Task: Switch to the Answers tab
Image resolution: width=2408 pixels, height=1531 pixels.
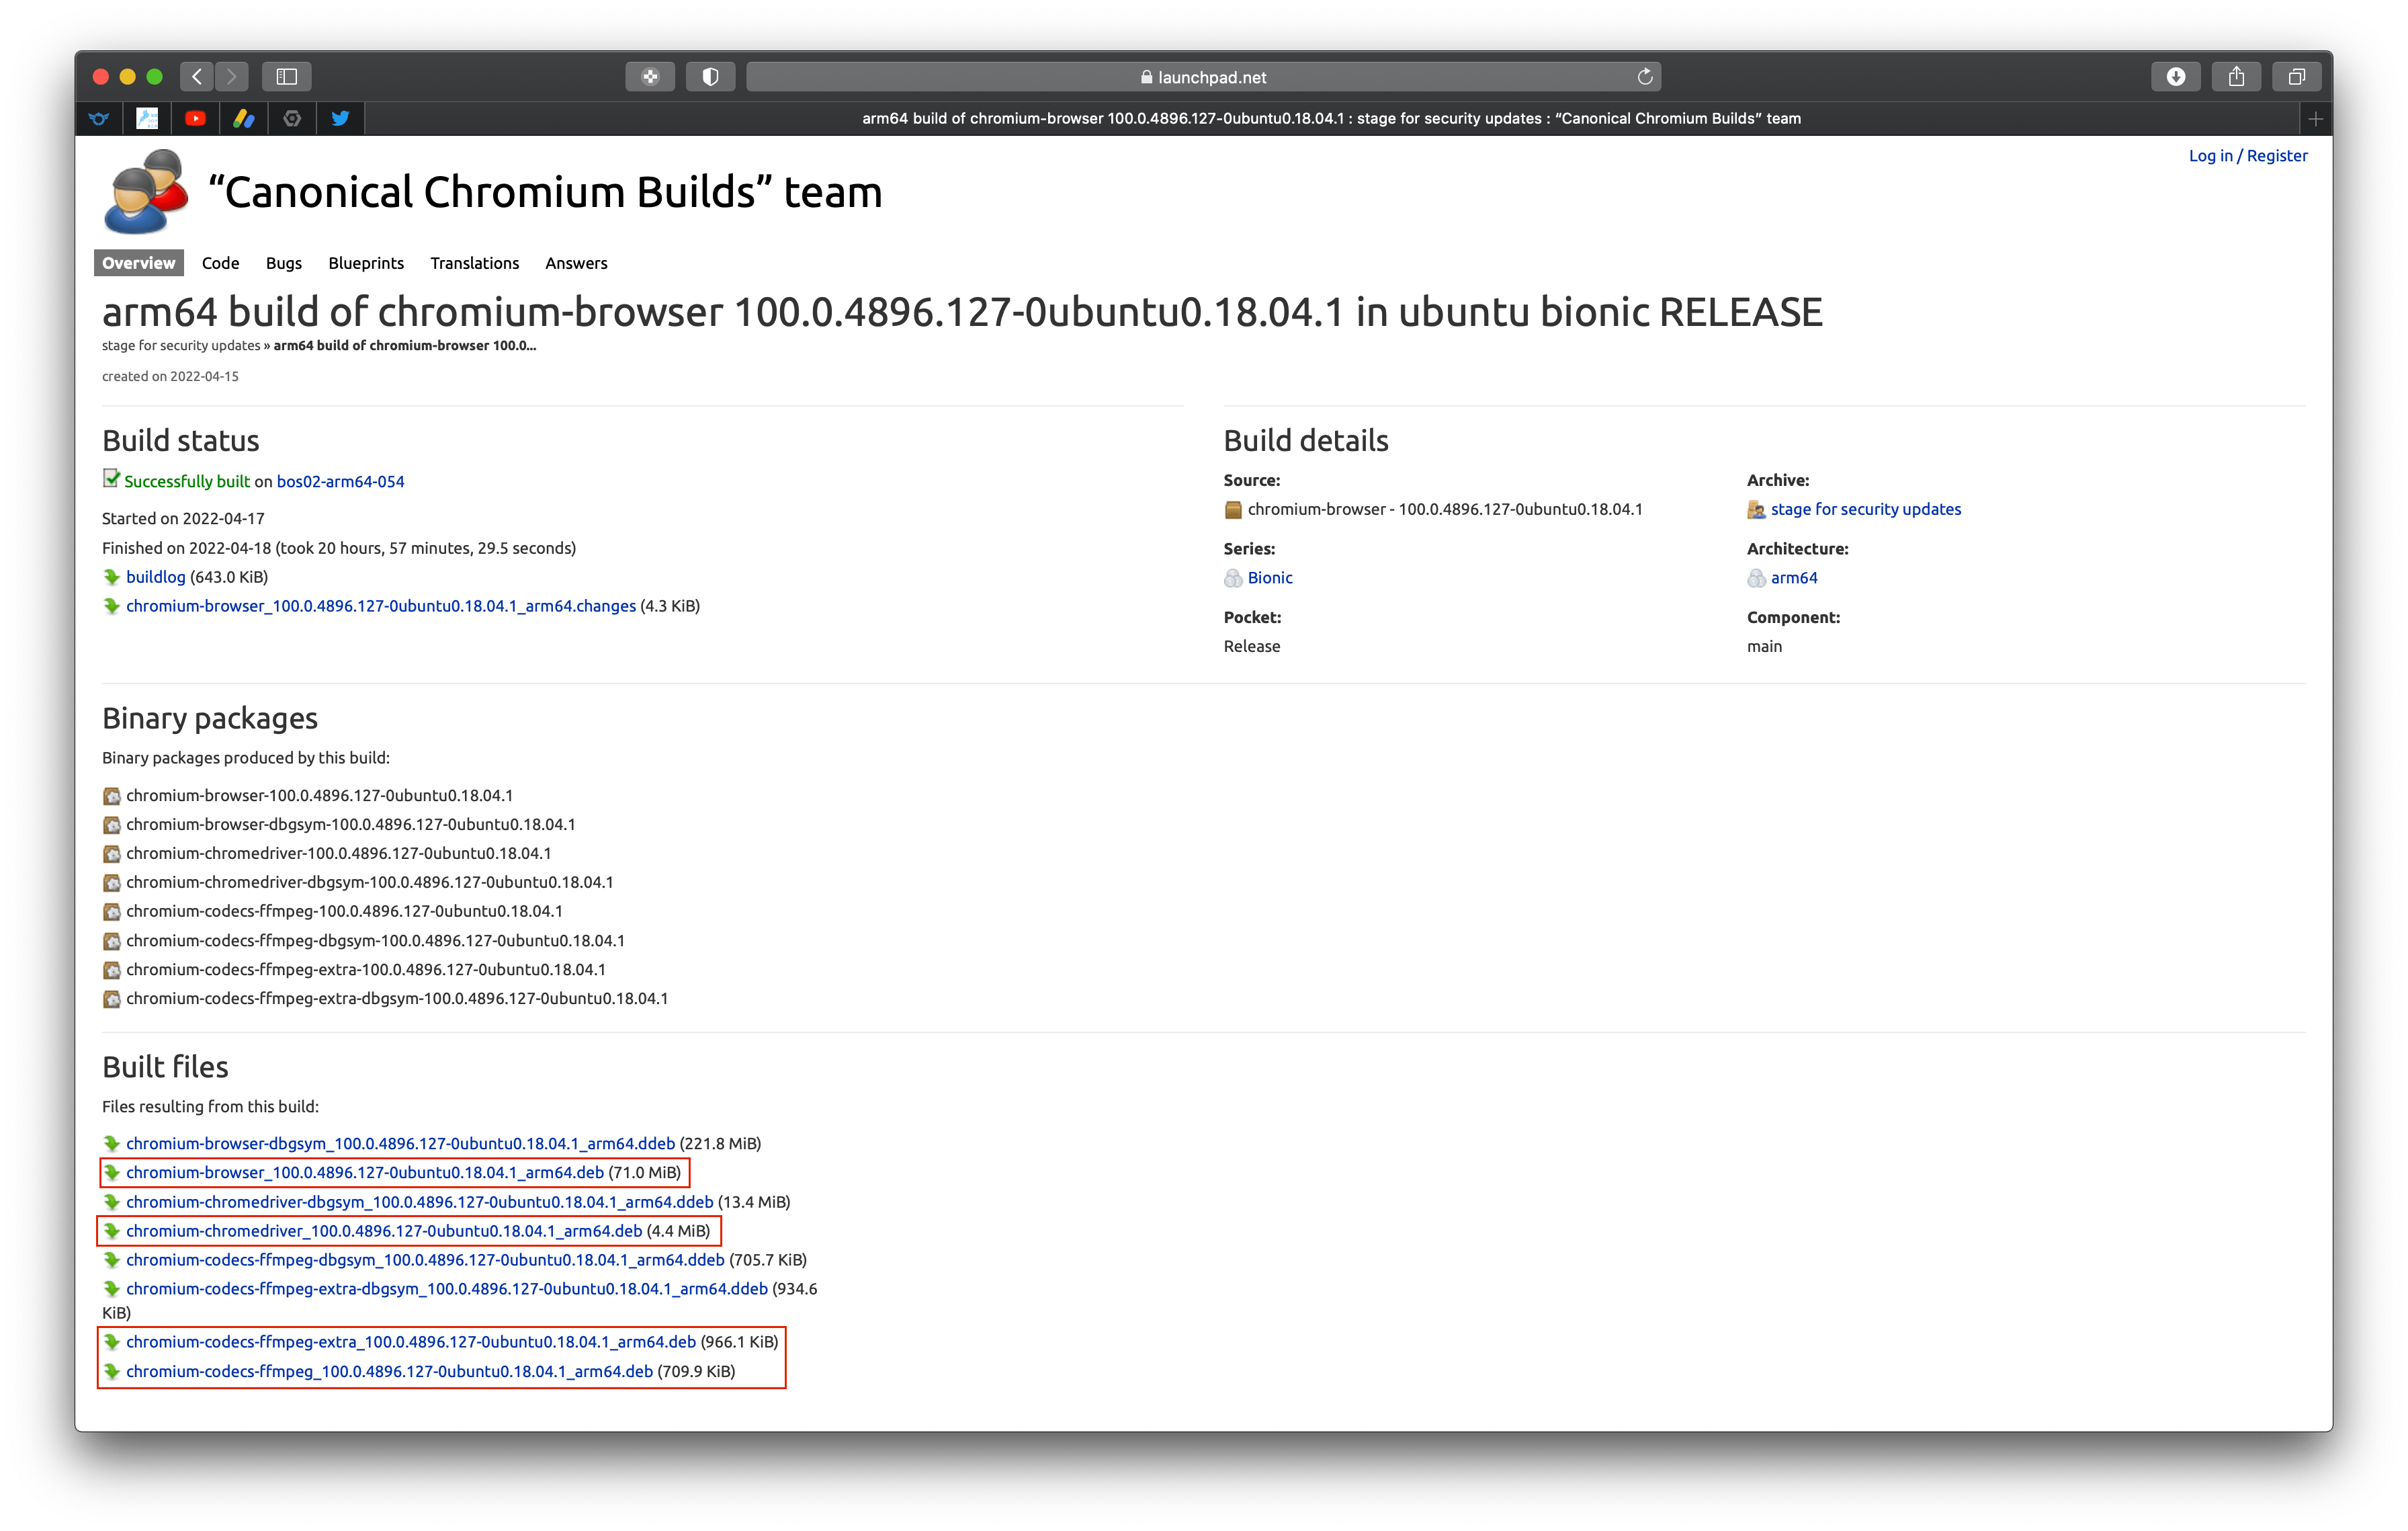Action: (576, 263)
